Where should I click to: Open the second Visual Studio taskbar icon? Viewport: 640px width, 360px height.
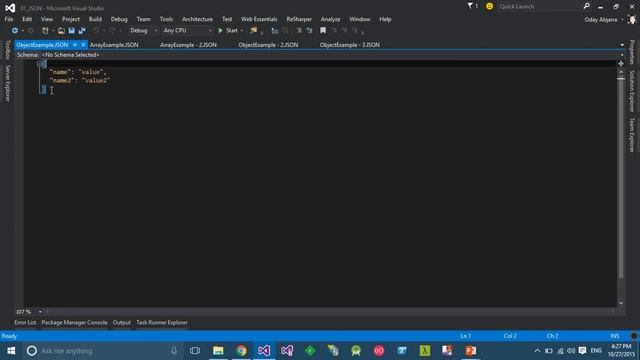287,351
